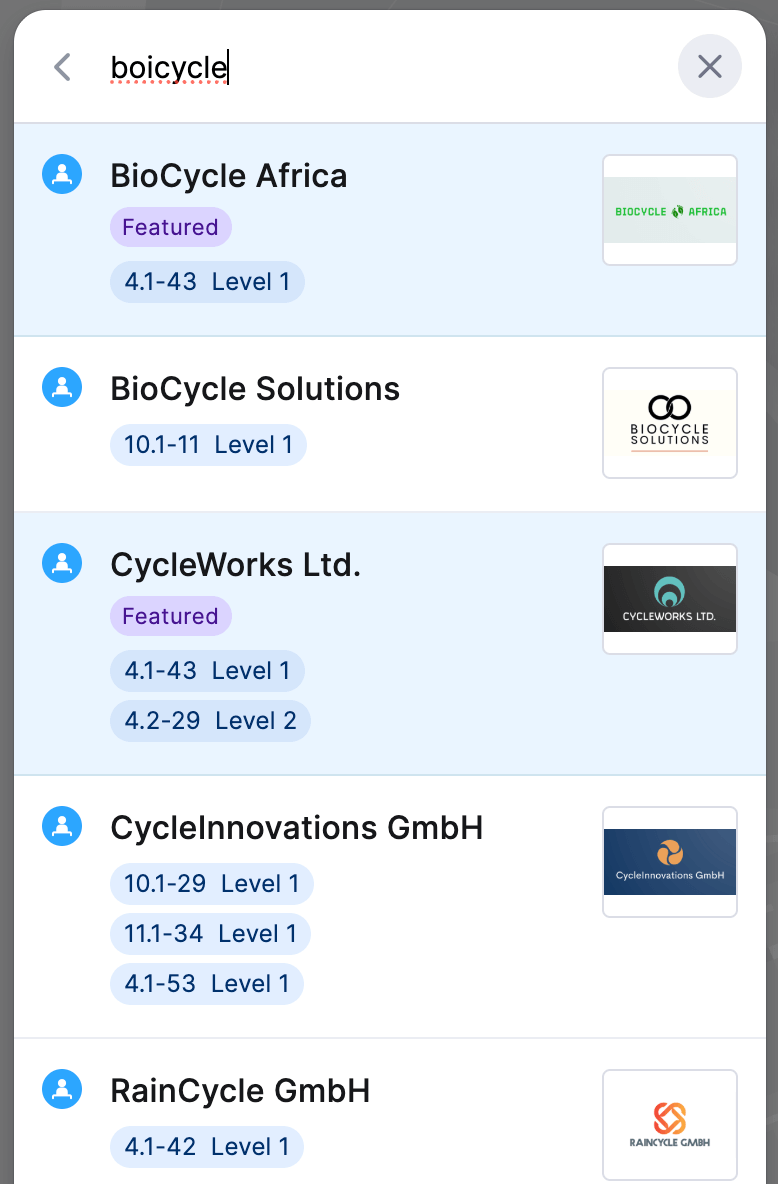The width and height of the screenshot is (778, 1184).
Task: Click into the search field containing 'boicycle'
Action: pos(385,67)
